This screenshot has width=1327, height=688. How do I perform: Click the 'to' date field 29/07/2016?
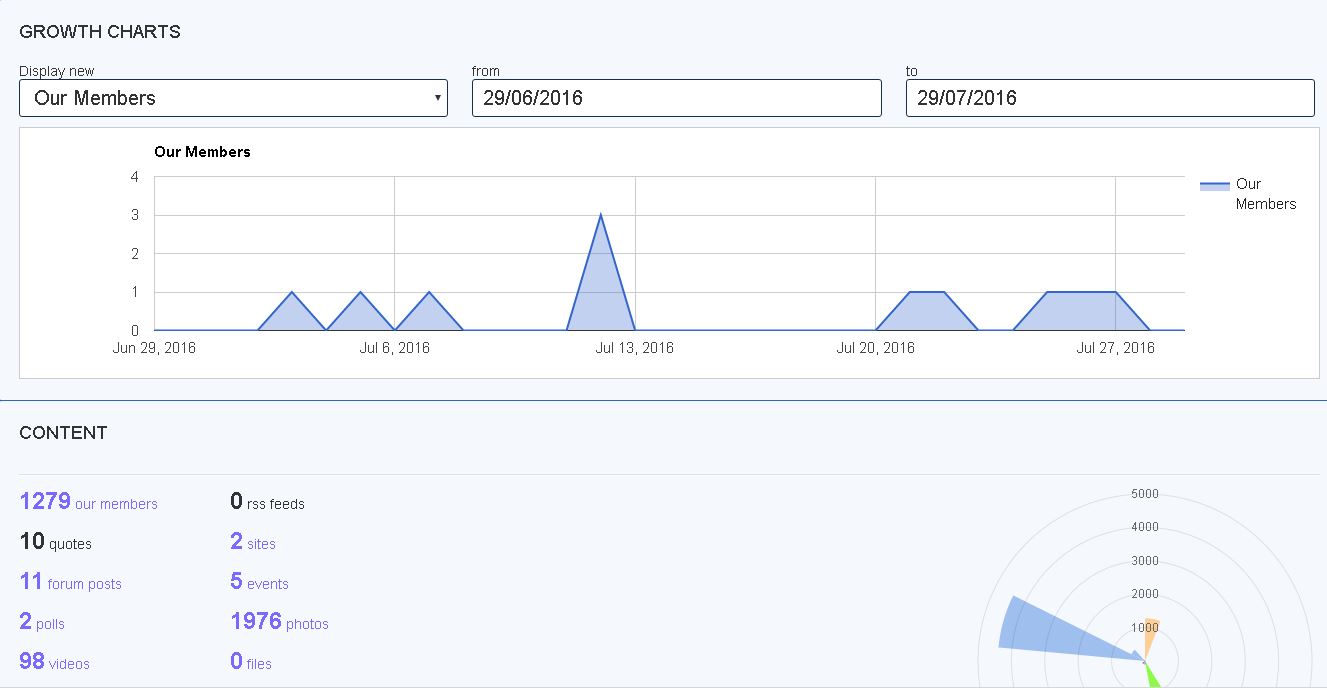(1109, 98)
